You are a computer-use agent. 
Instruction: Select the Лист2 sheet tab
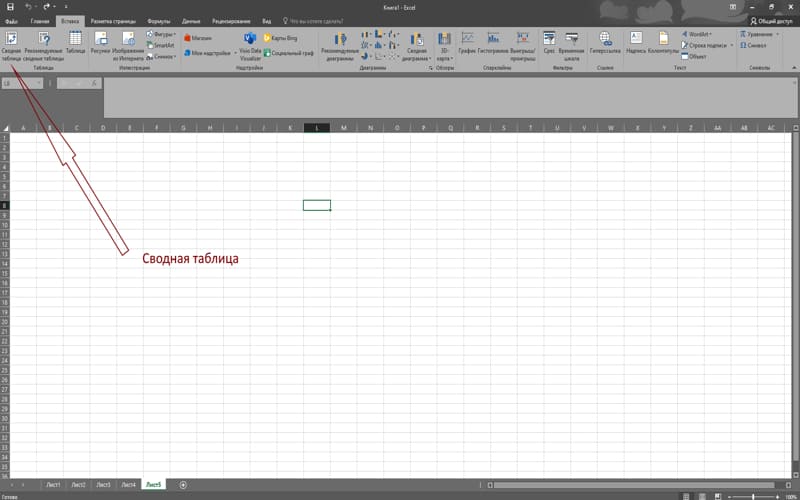click(x=78, y=485)
